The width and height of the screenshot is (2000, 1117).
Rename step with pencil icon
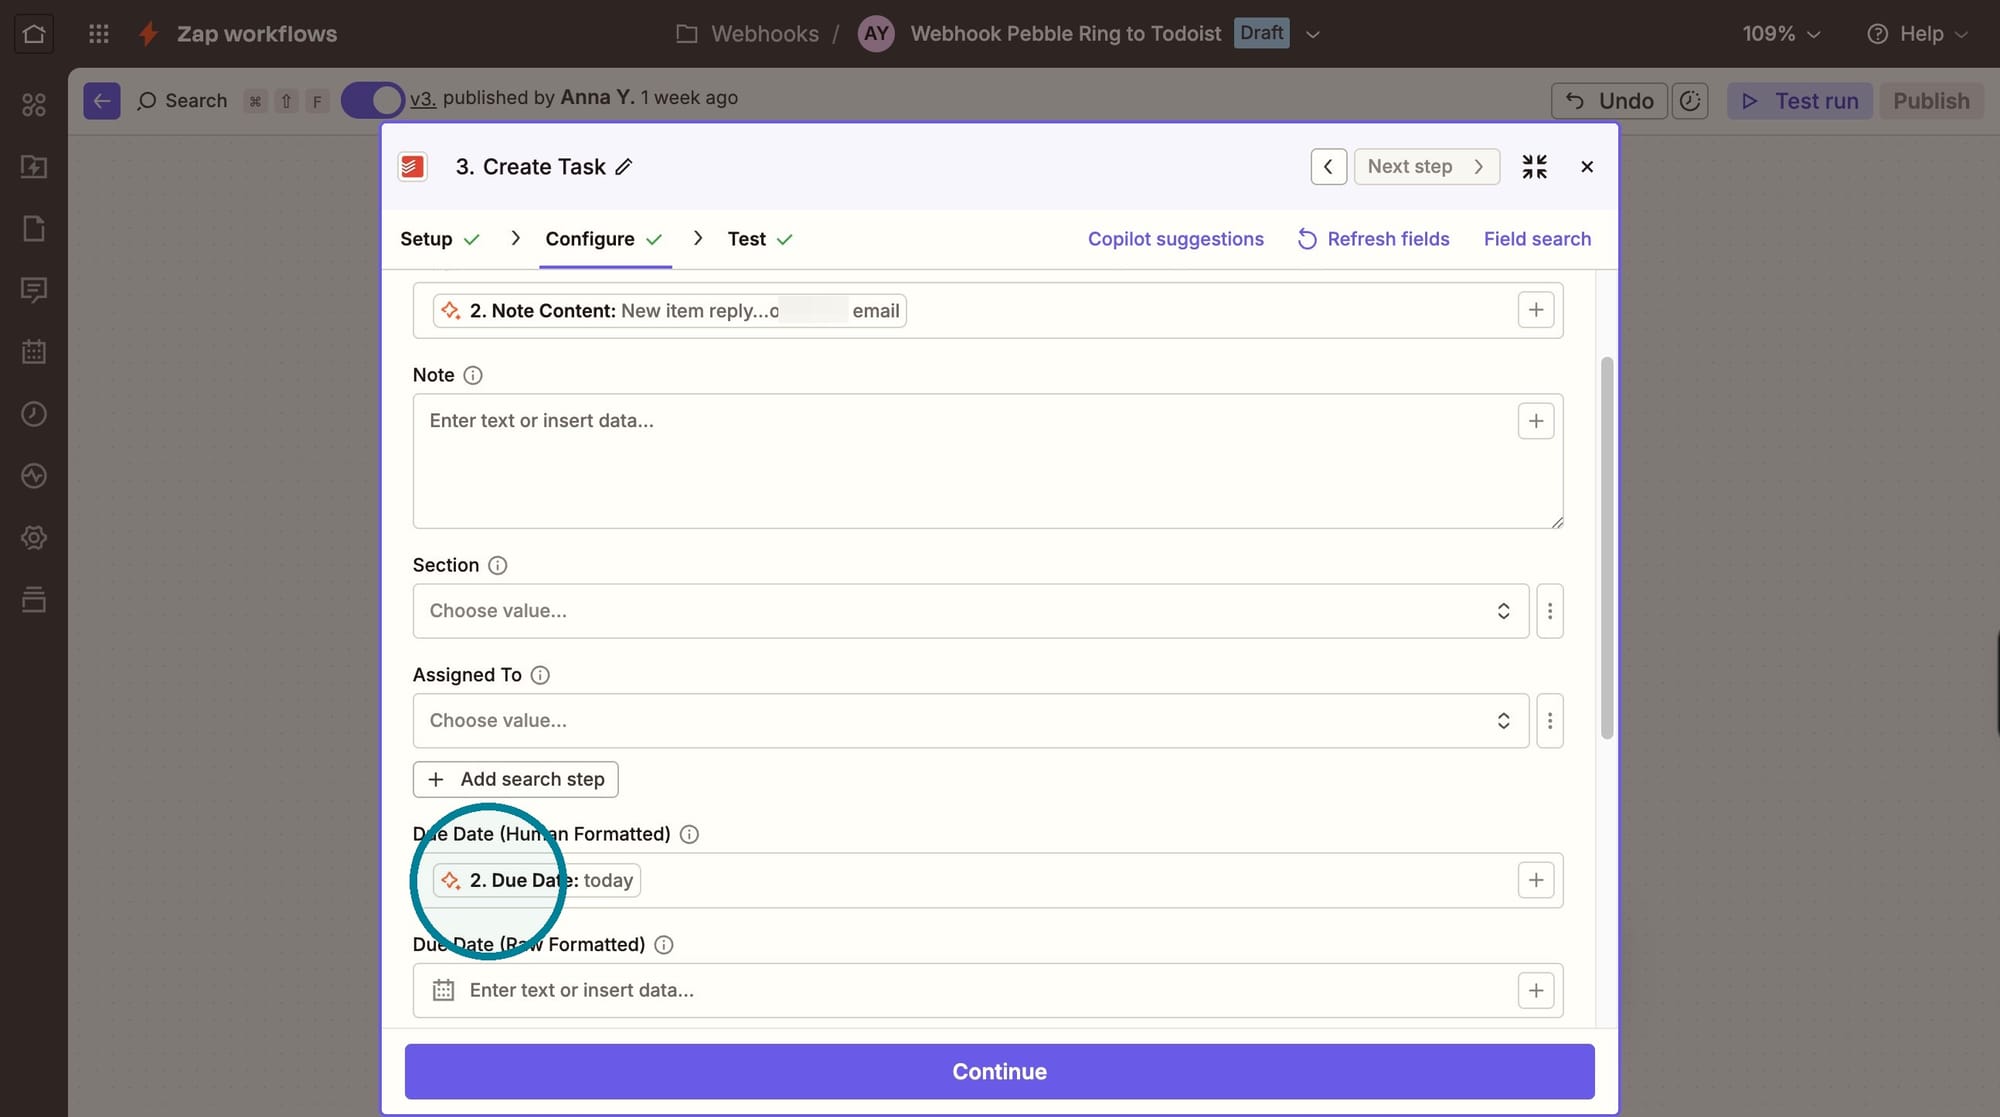click(624, 167)
